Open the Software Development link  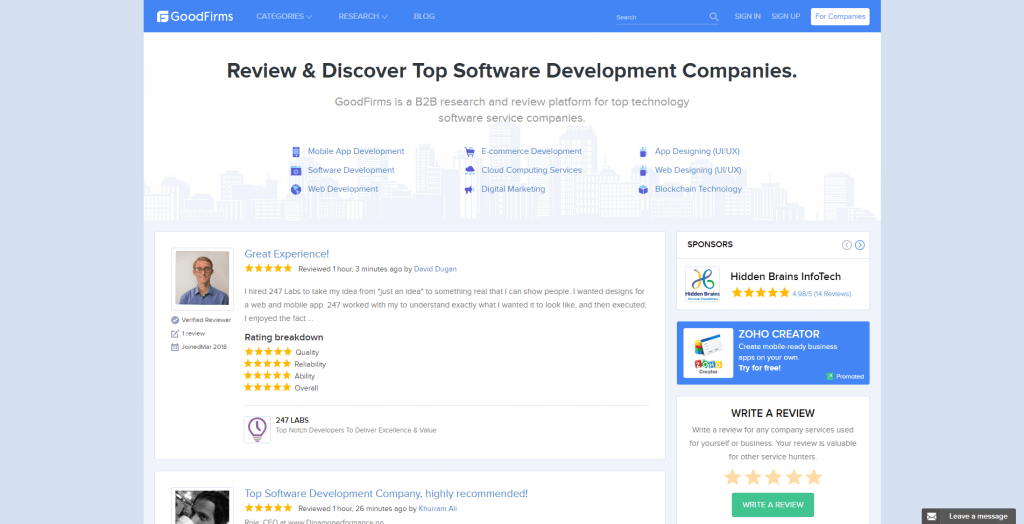point(351,170)
